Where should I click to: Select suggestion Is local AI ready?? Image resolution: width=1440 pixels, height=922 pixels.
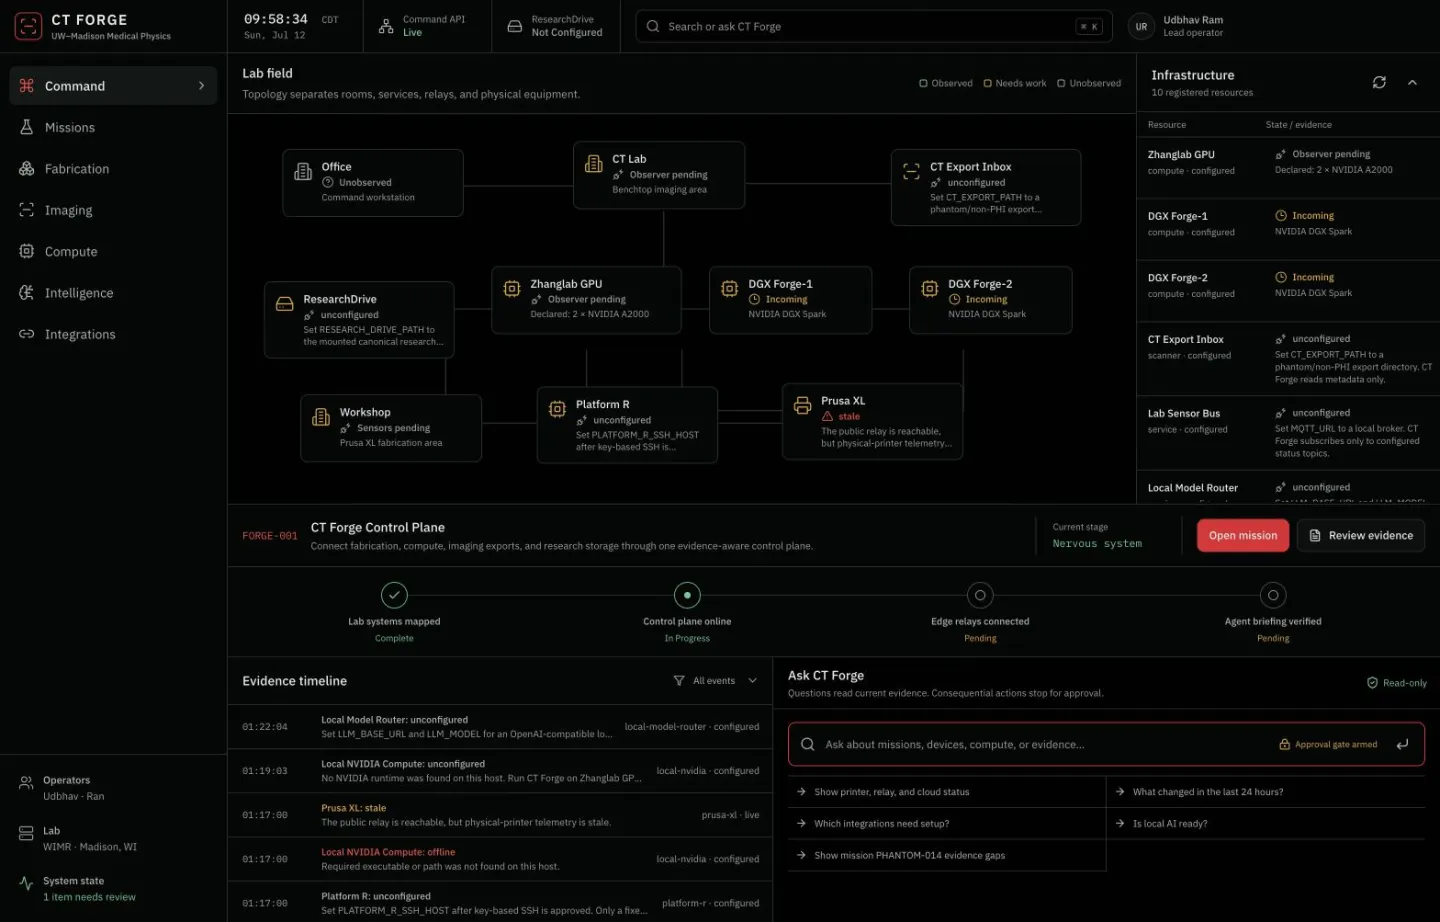tap(1266, 824)
